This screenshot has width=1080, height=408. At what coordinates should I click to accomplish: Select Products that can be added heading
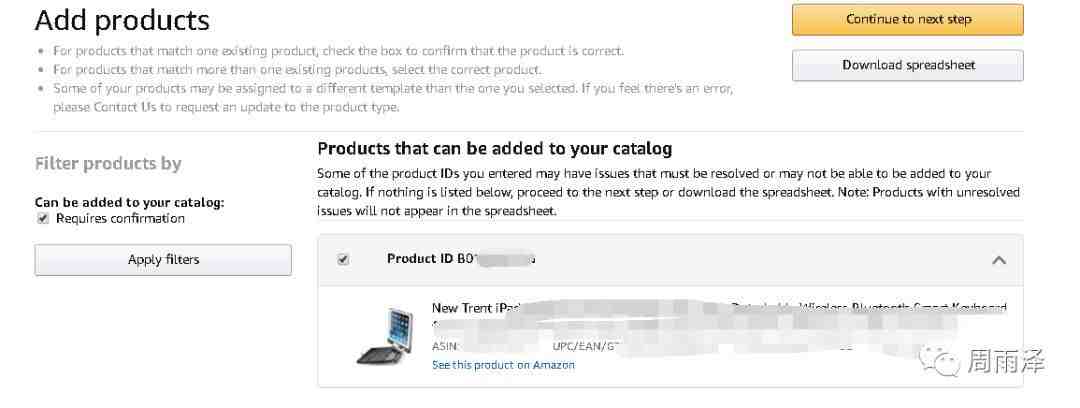495,149
